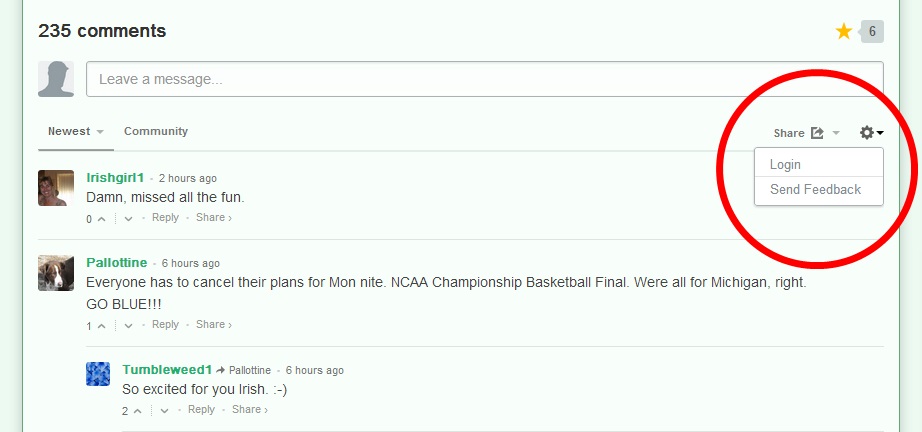Expand Share options on Pallottine's comment

[213, 325]
